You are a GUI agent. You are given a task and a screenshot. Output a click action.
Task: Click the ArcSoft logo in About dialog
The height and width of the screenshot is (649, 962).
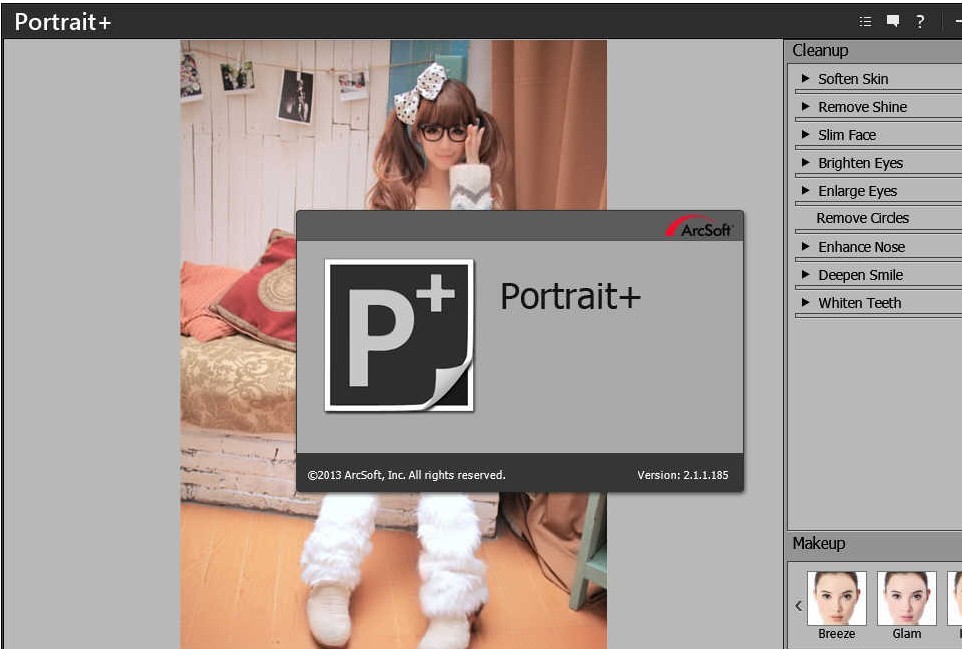click(700, 226)
